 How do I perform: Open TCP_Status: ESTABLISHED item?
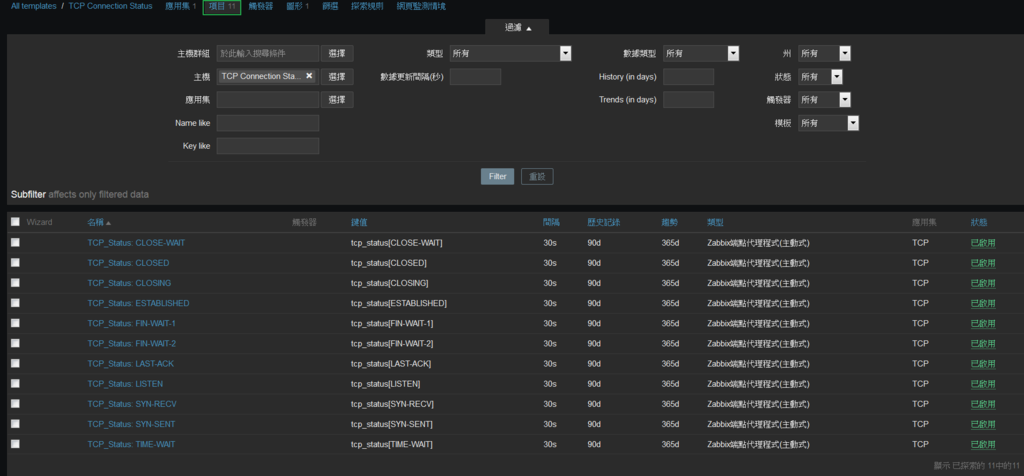coord(138,304)
